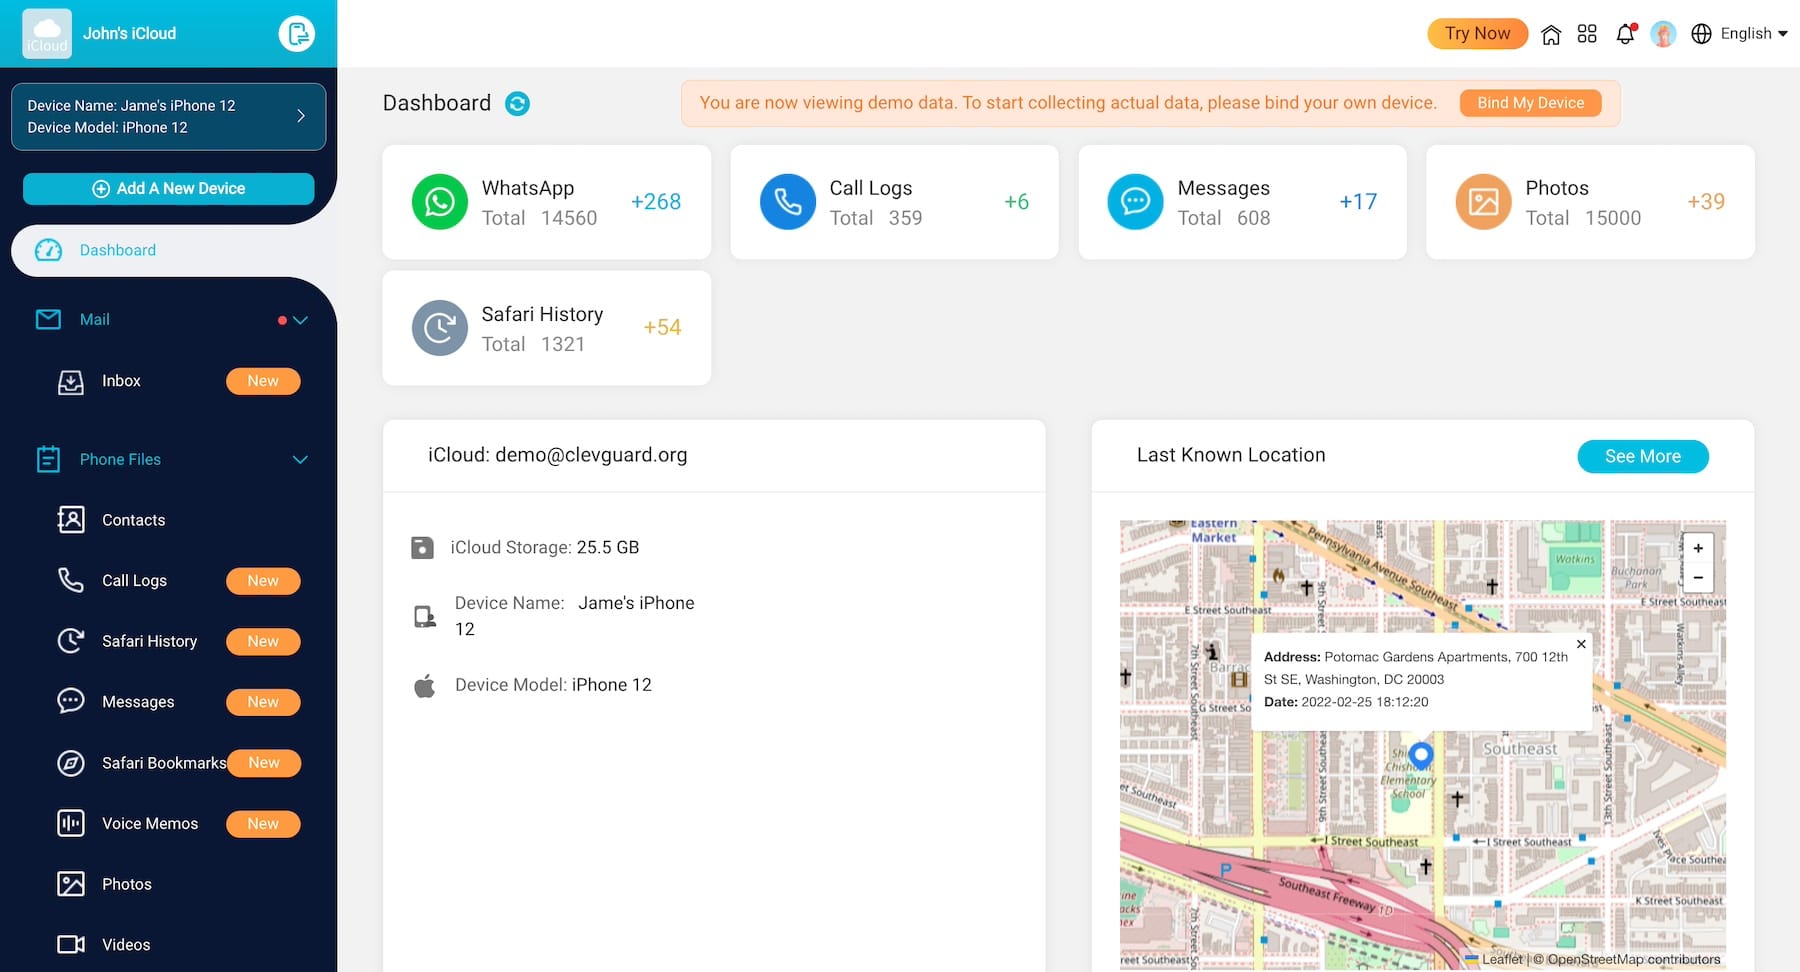Zoom in on the map

click(1698, 548)
